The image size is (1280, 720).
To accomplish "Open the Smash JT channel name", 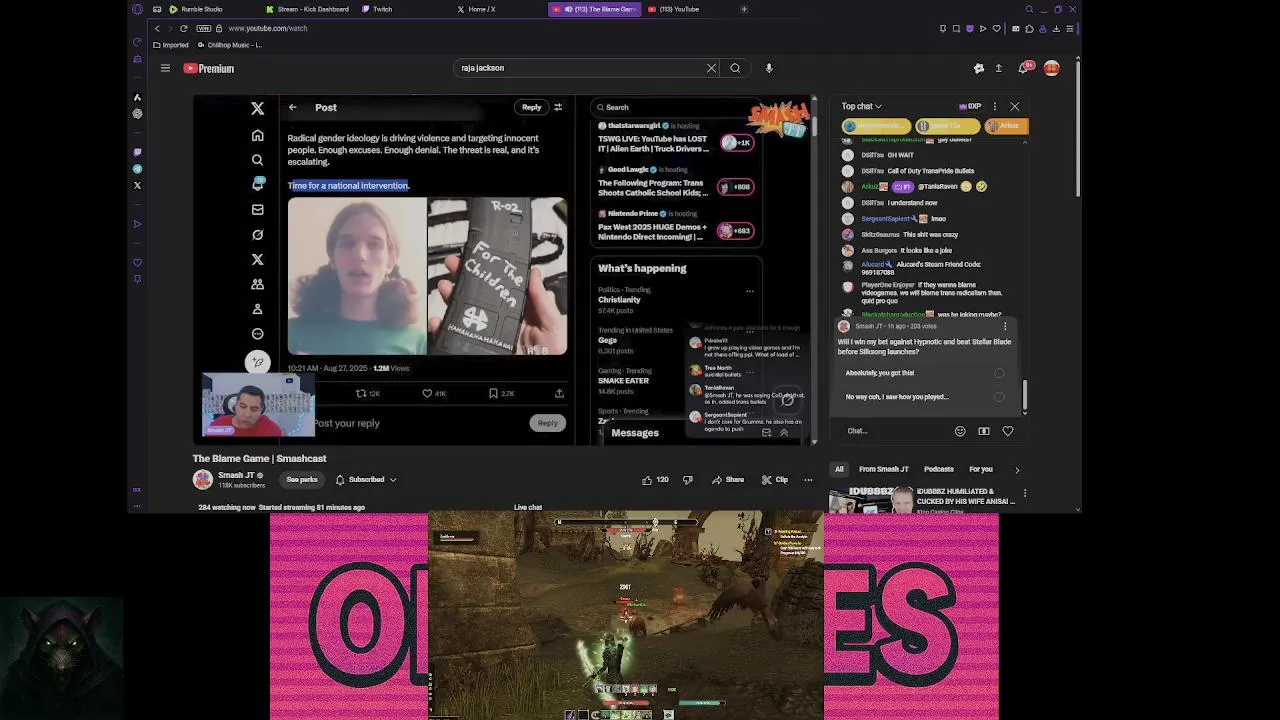I will click(x=237, y=475).
